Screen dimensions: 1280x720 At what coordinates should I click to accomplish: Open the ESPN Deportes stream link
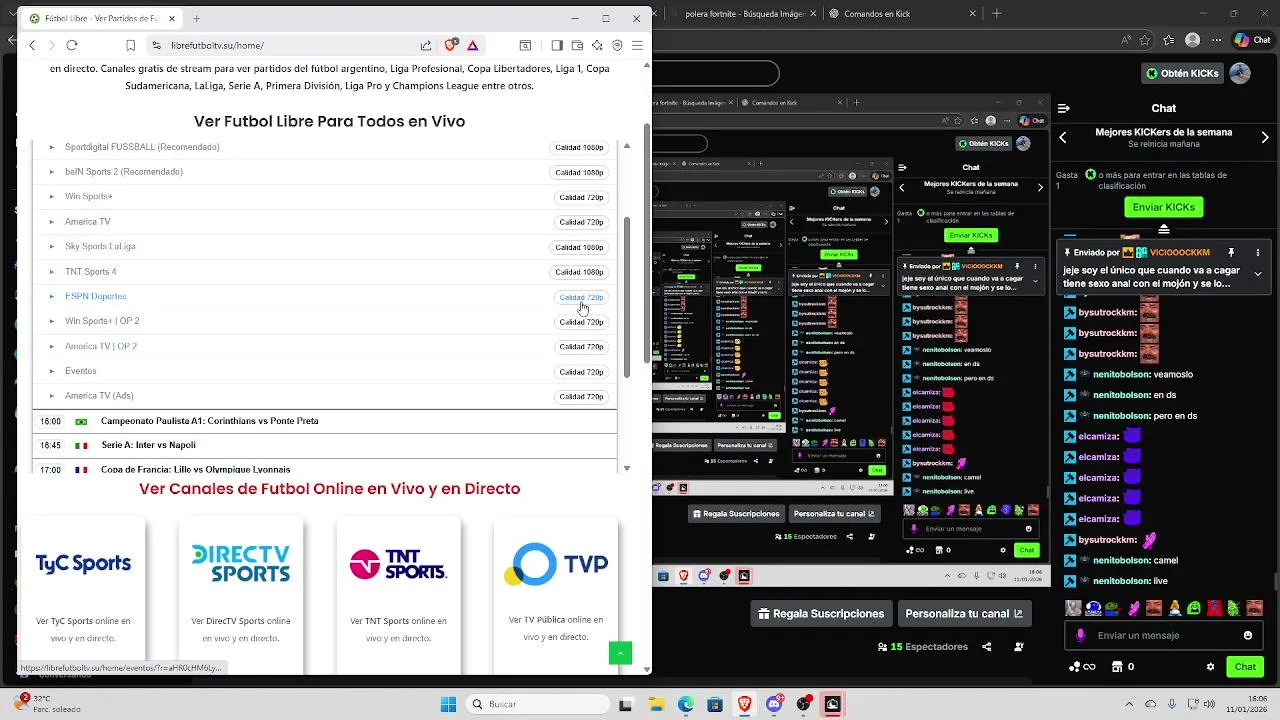click(96, 296)
